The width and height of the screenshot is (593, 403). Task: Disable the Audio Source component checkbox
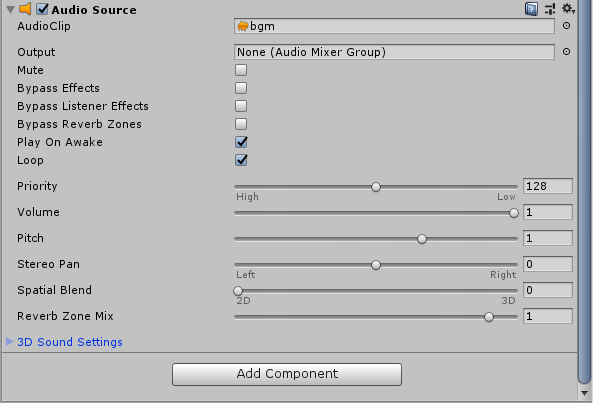coord(42,9)
